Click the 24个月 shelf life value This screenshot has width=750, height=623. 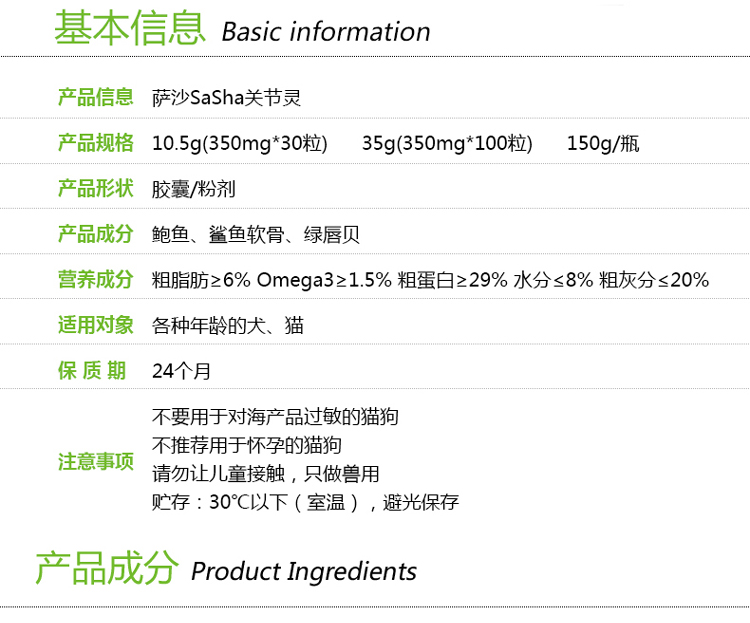[x=181, y=371]
